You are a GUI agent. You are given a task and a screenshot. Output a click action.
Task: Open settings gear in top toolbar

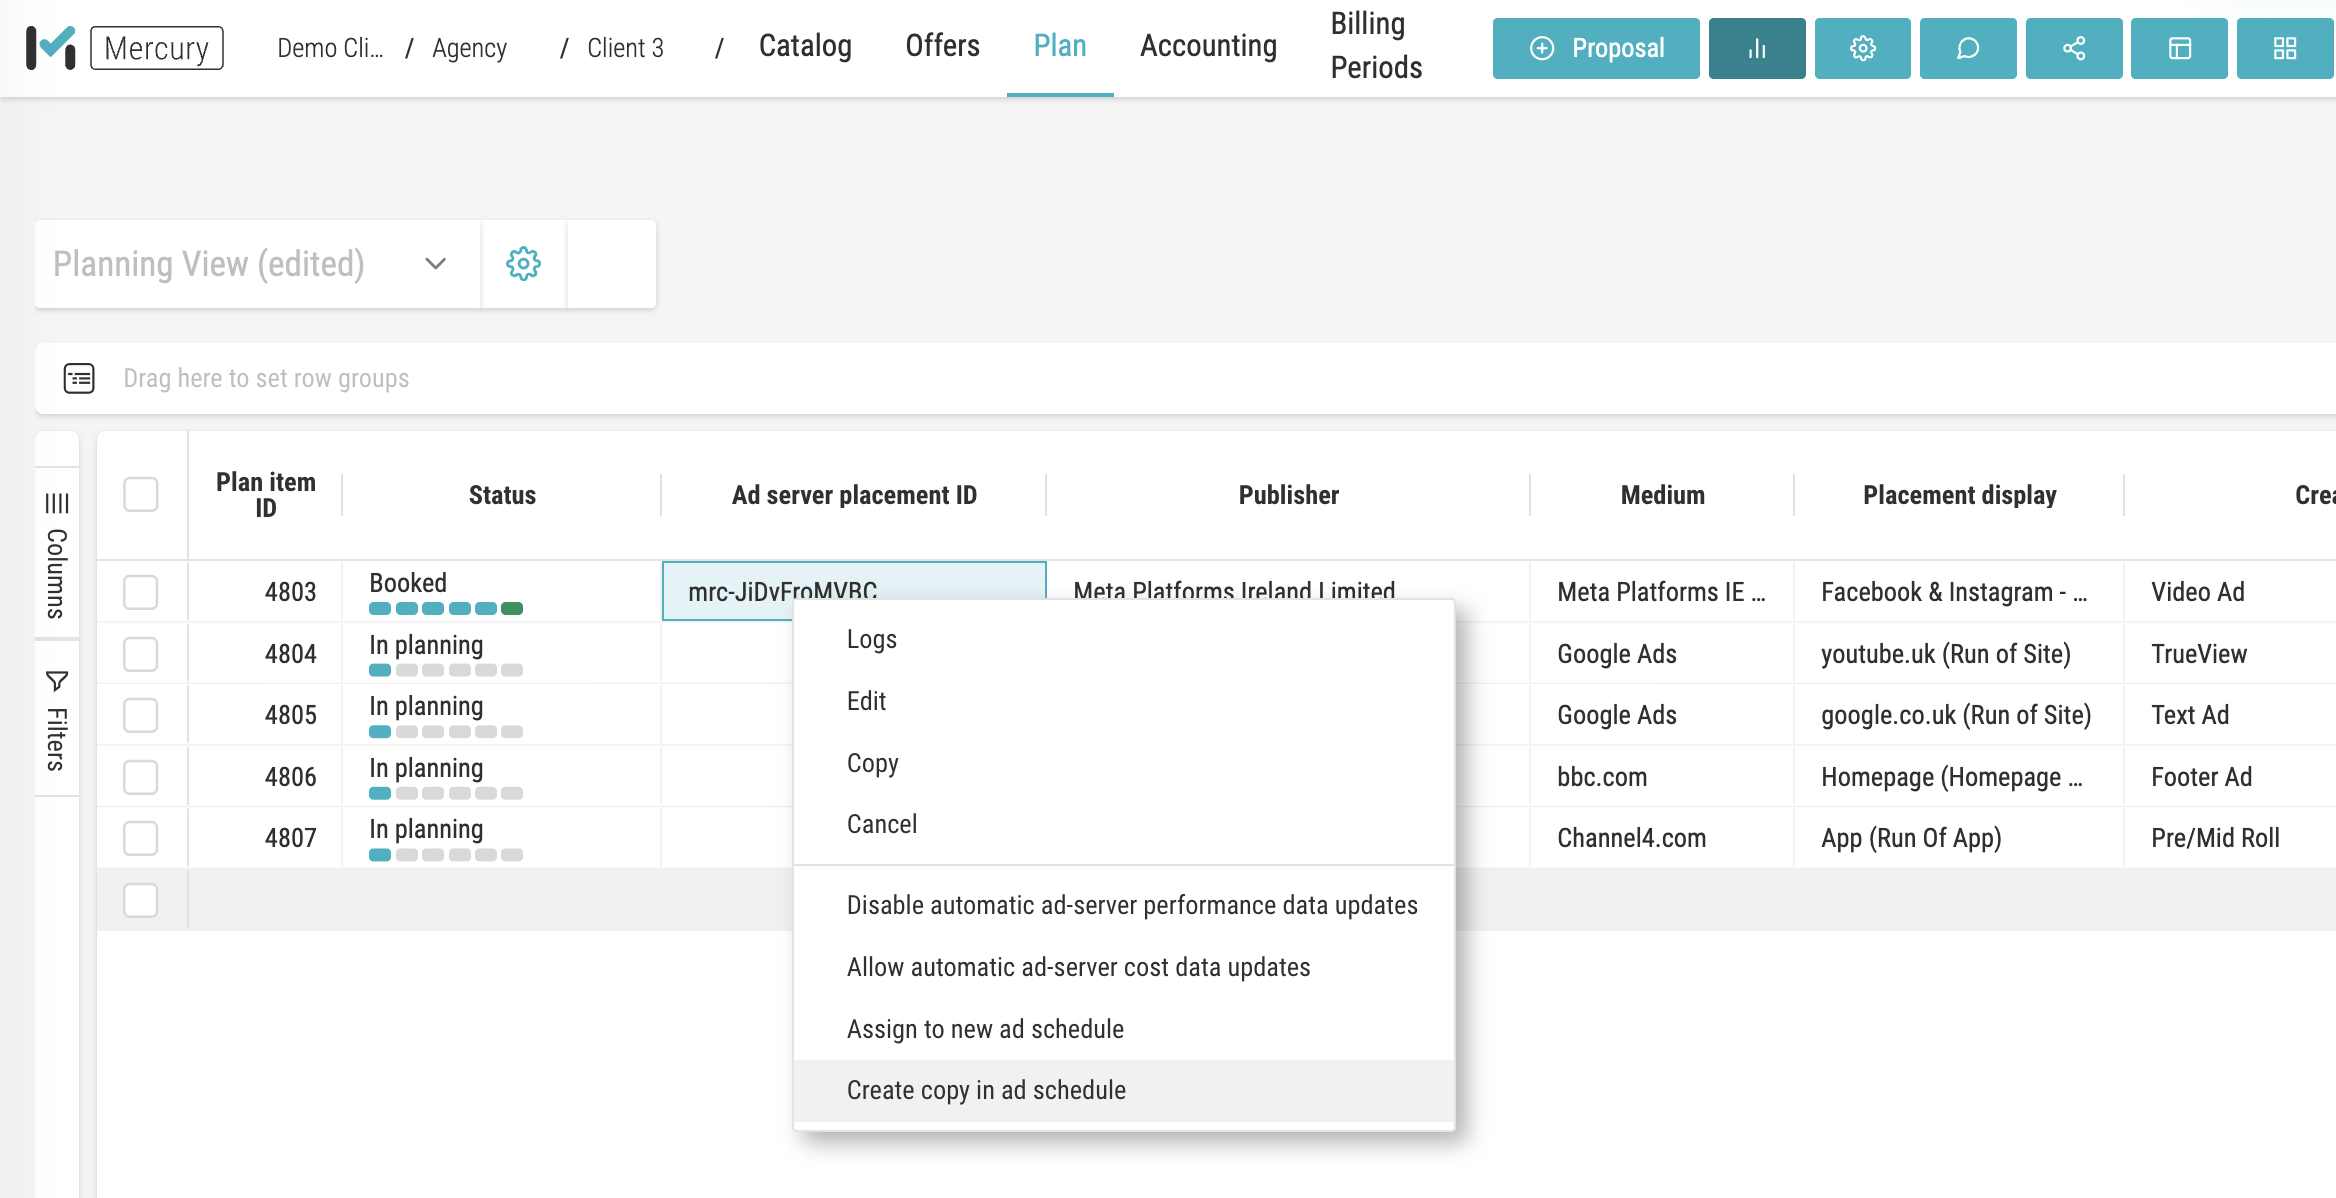pyautogui.click(x=1862, y=48)
